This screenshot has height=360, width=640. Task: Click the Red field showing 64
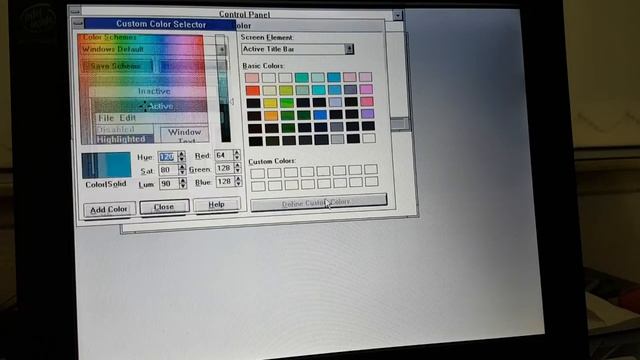pos(224,155)
